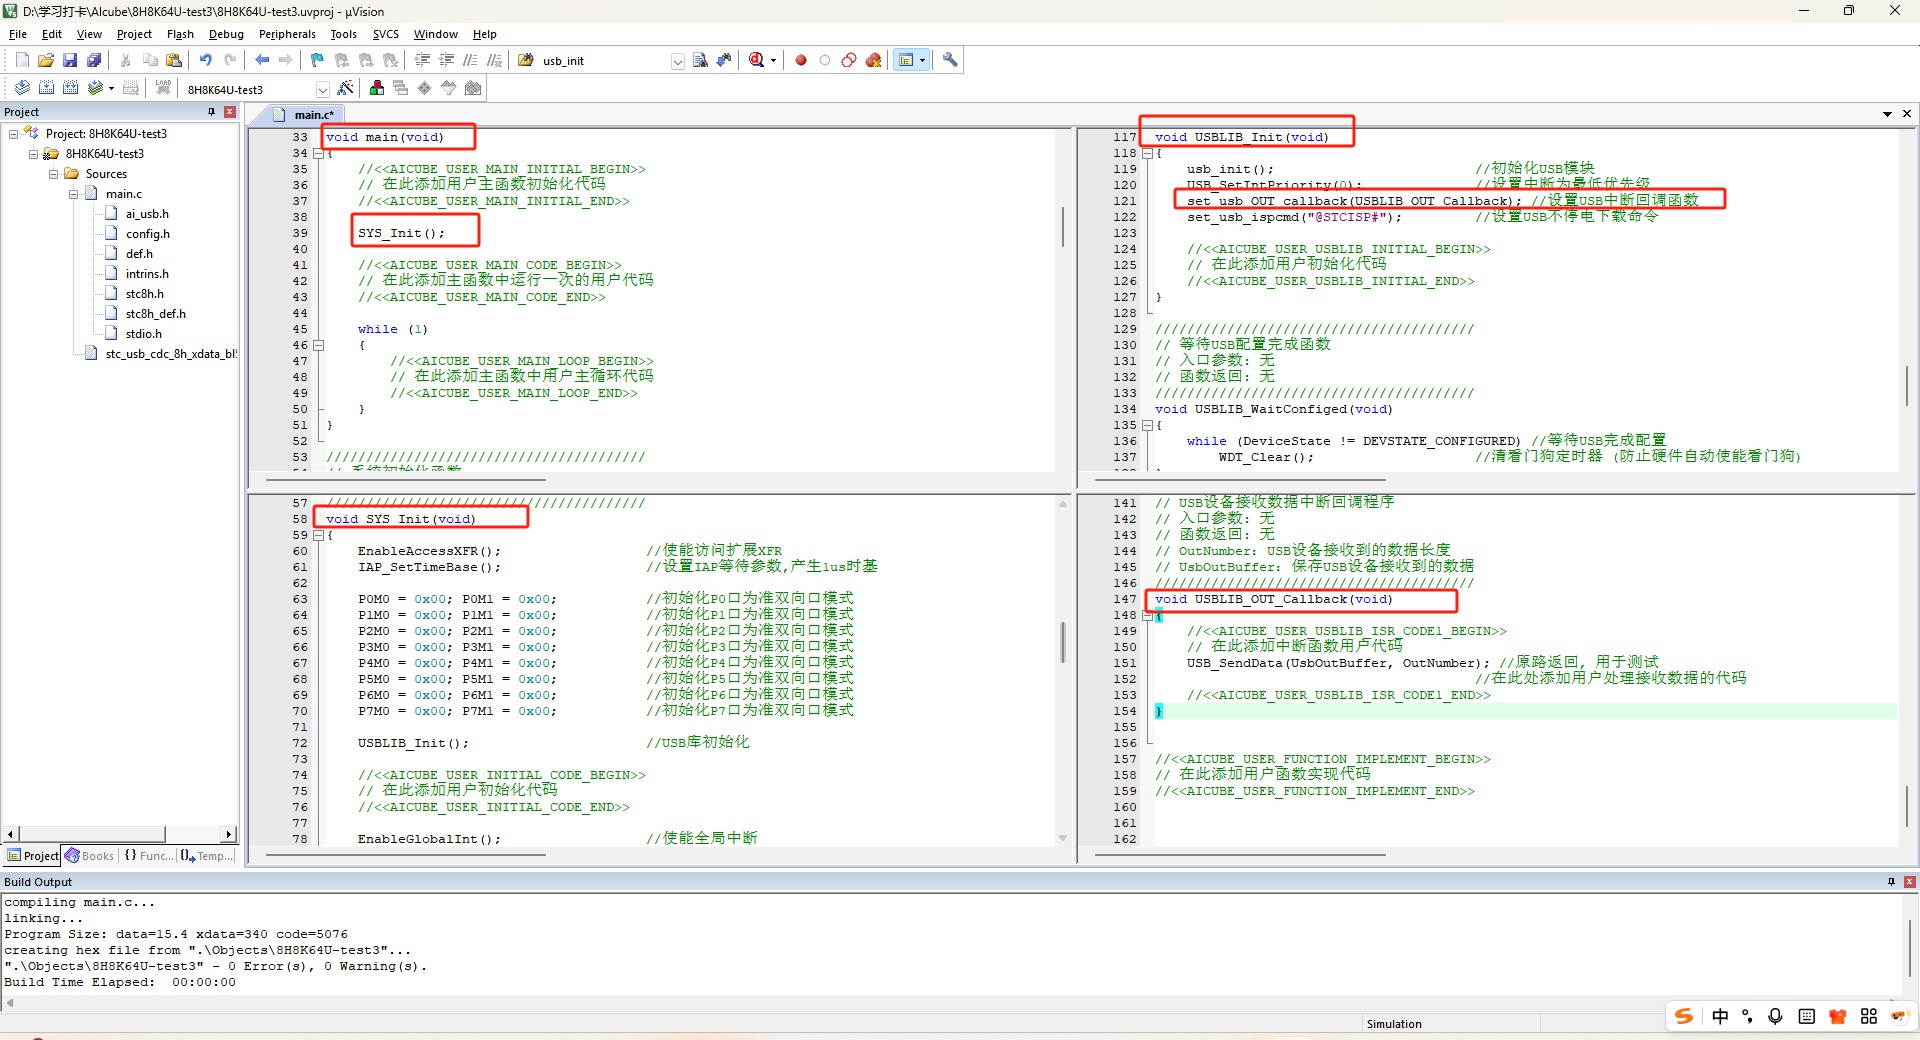Go to next bookmark icon
1920x1040 pixels.
(366, 60)
